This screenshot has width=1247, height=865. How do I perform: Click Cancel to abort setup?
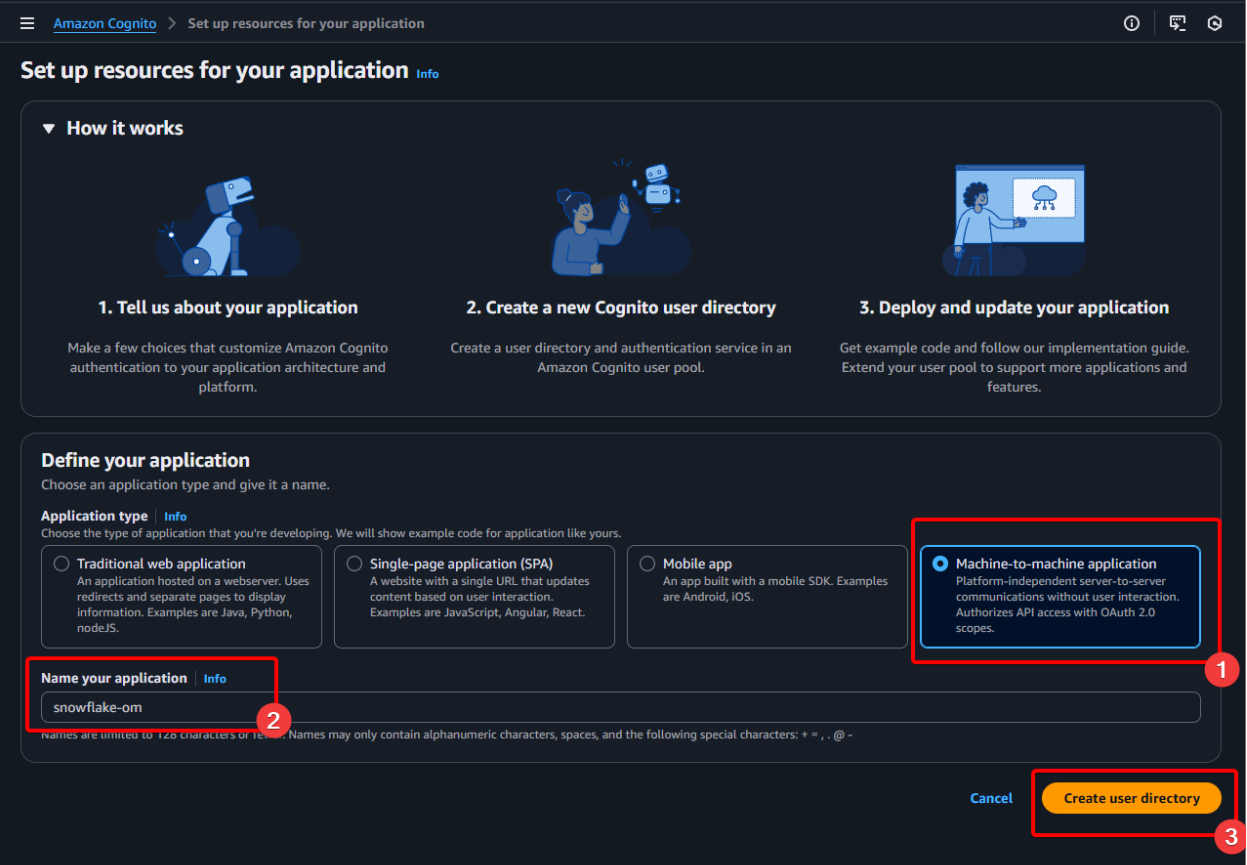tap(991, 798)
